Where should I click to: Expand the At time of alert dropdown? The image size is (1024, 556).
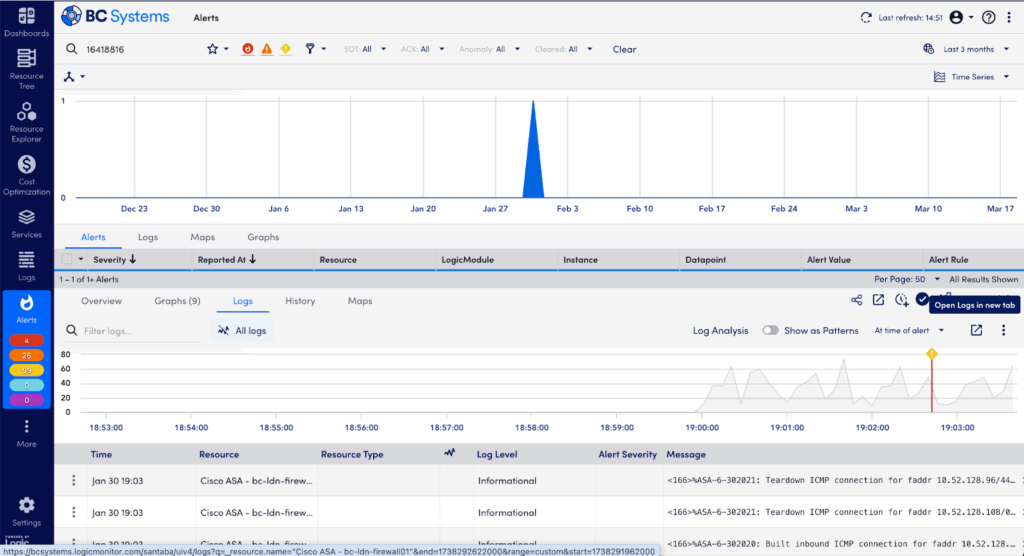909,331
